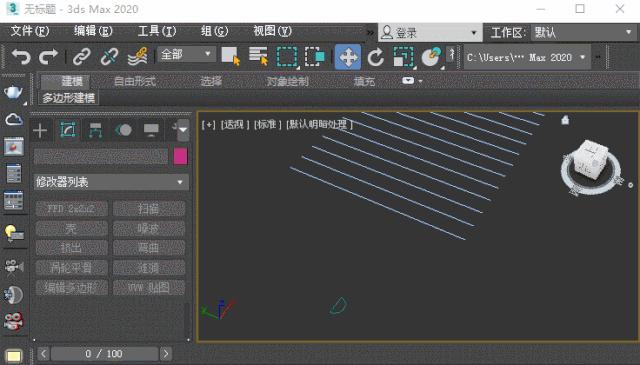This screenshot has width=640, height=365.
Task: Open the 视图(V) menu
Action: tap(272, 31)
